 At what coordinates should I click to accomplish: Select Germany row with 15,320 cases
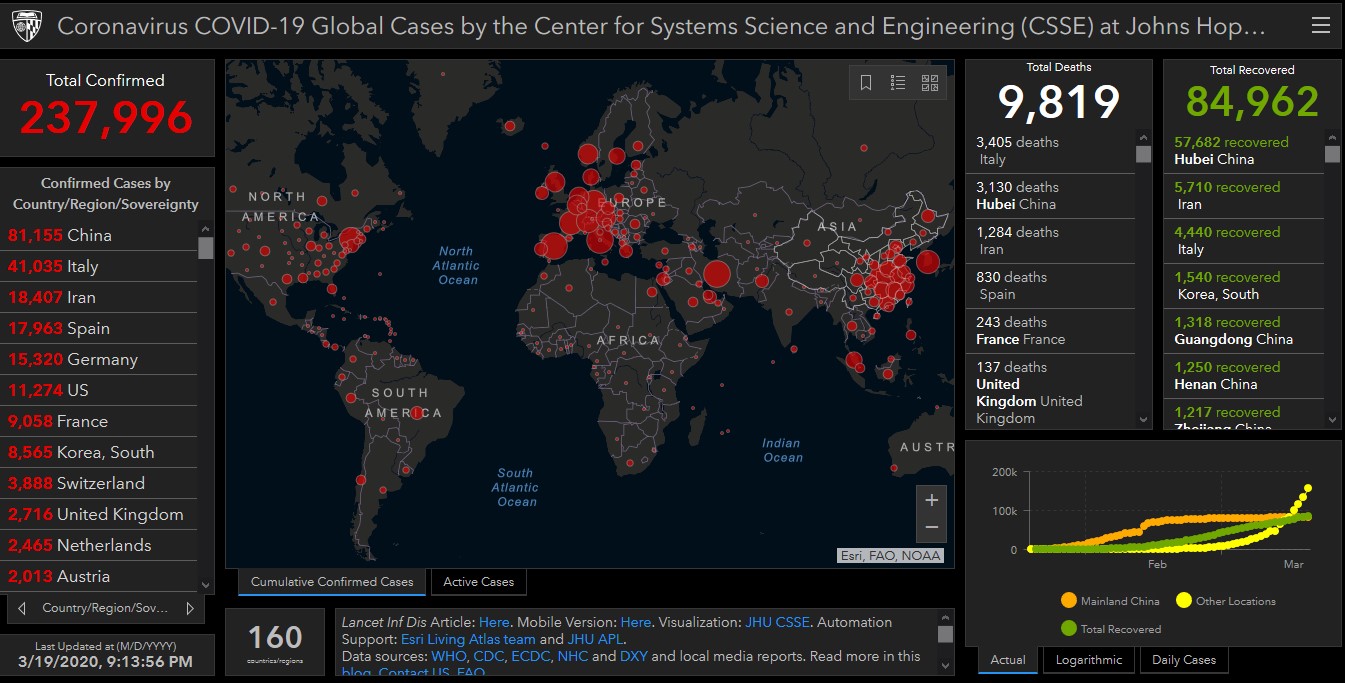[100, 359]
